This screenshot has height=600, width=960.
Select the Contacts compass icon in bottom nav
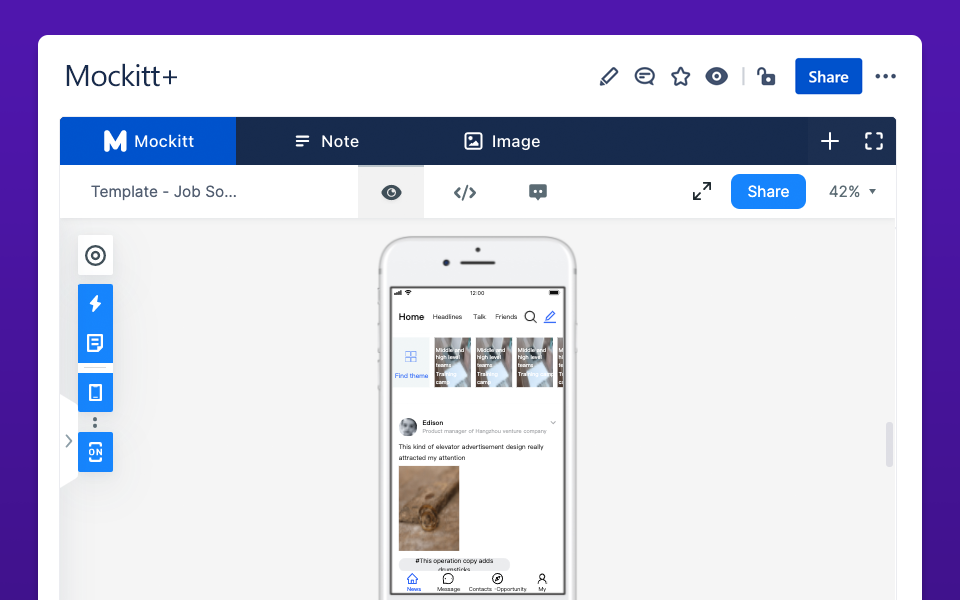pos(497,579)
